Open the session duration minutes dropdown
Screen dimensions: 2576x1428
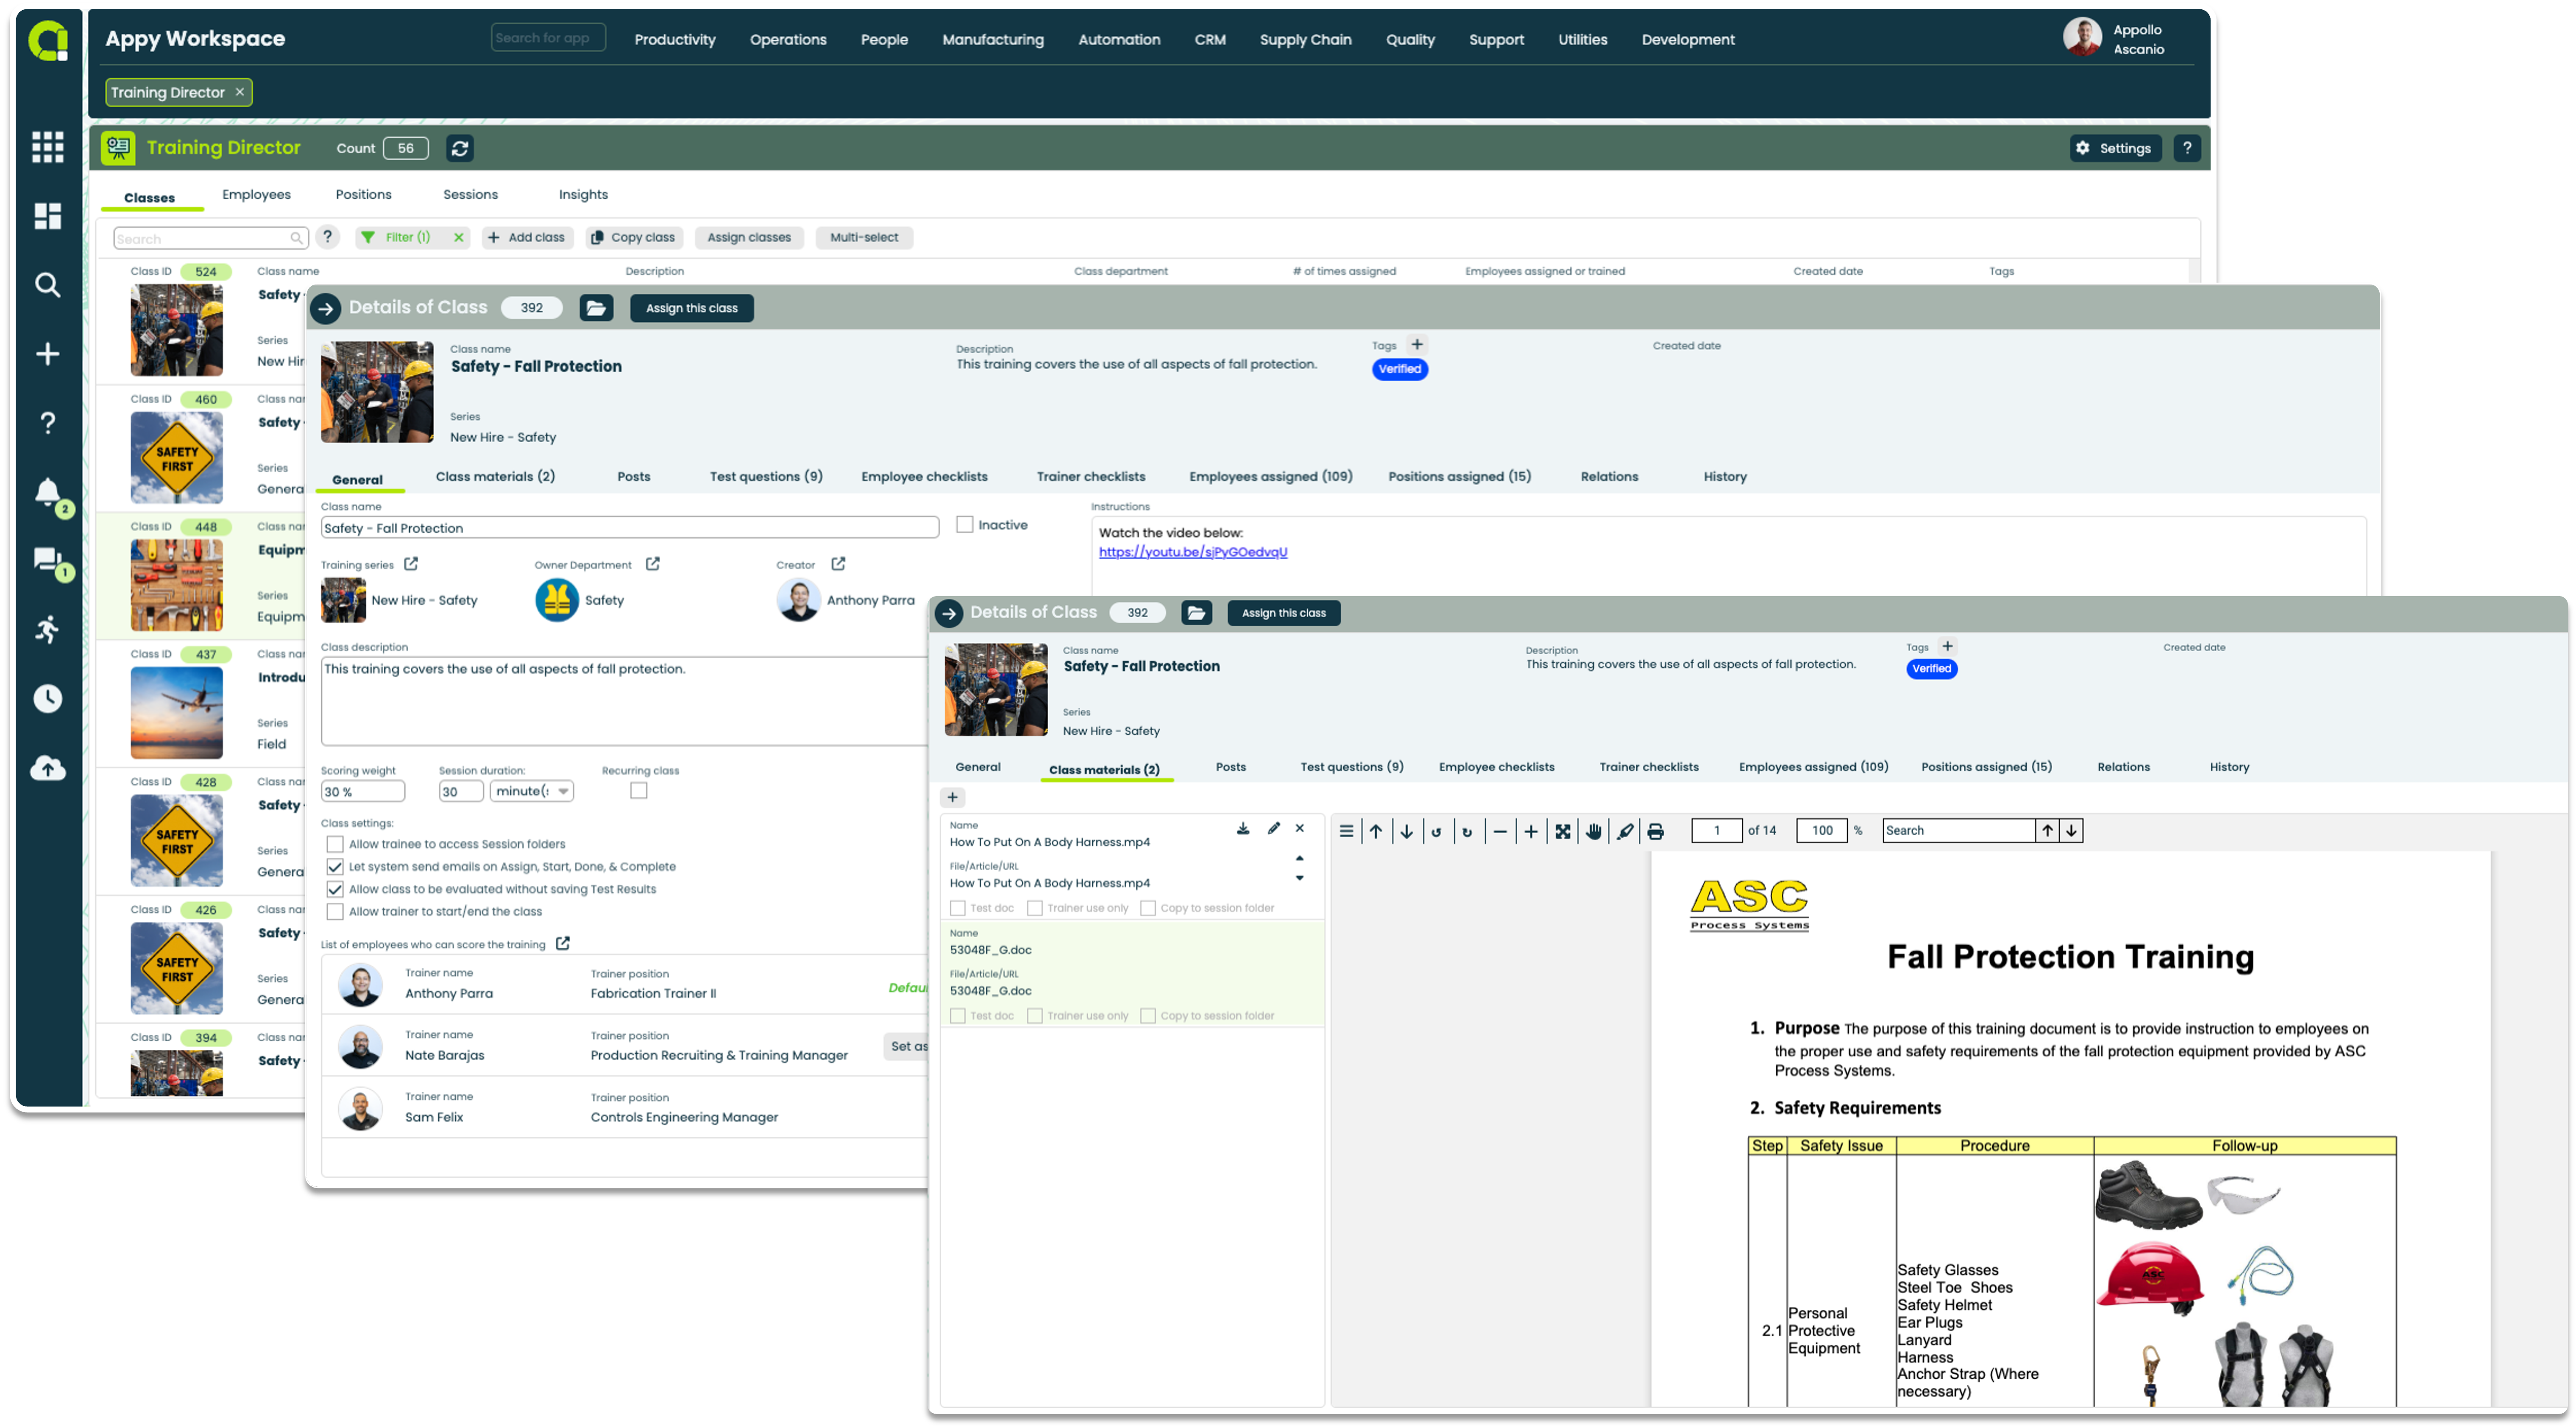(532, 791)
